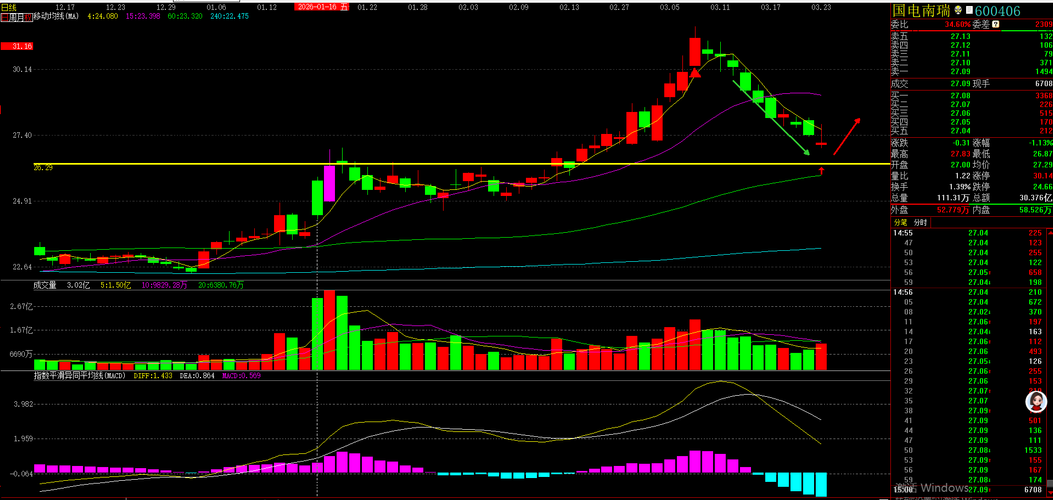Click the DEA:0.864 value
Screen dimensions: 1053x500
197,376
